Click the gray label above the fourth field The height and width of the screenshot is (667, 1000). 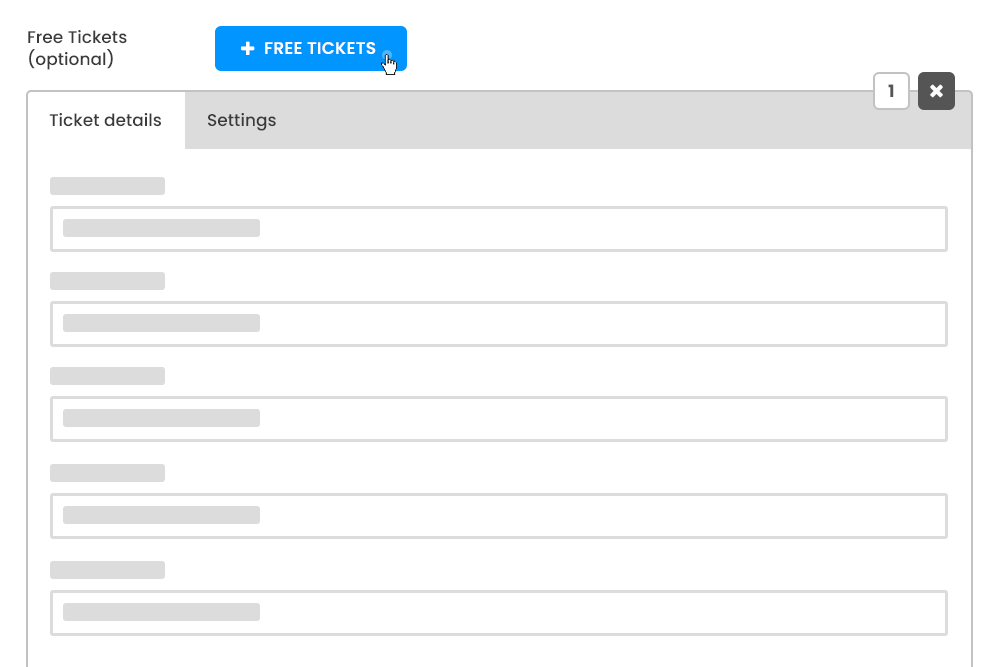coord(107,472)
